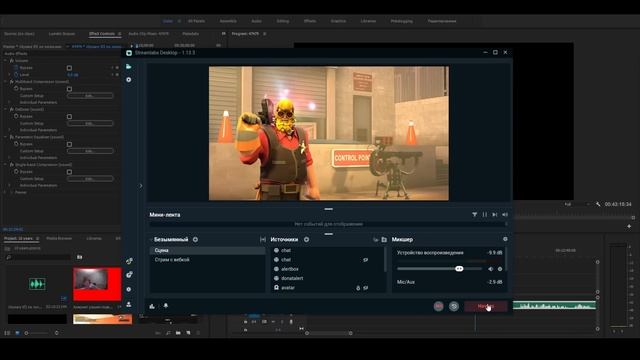Open the Streamlabs editor folder icon in sidebar
Viewport: 640px width, 360px height.
coord(129,67)
